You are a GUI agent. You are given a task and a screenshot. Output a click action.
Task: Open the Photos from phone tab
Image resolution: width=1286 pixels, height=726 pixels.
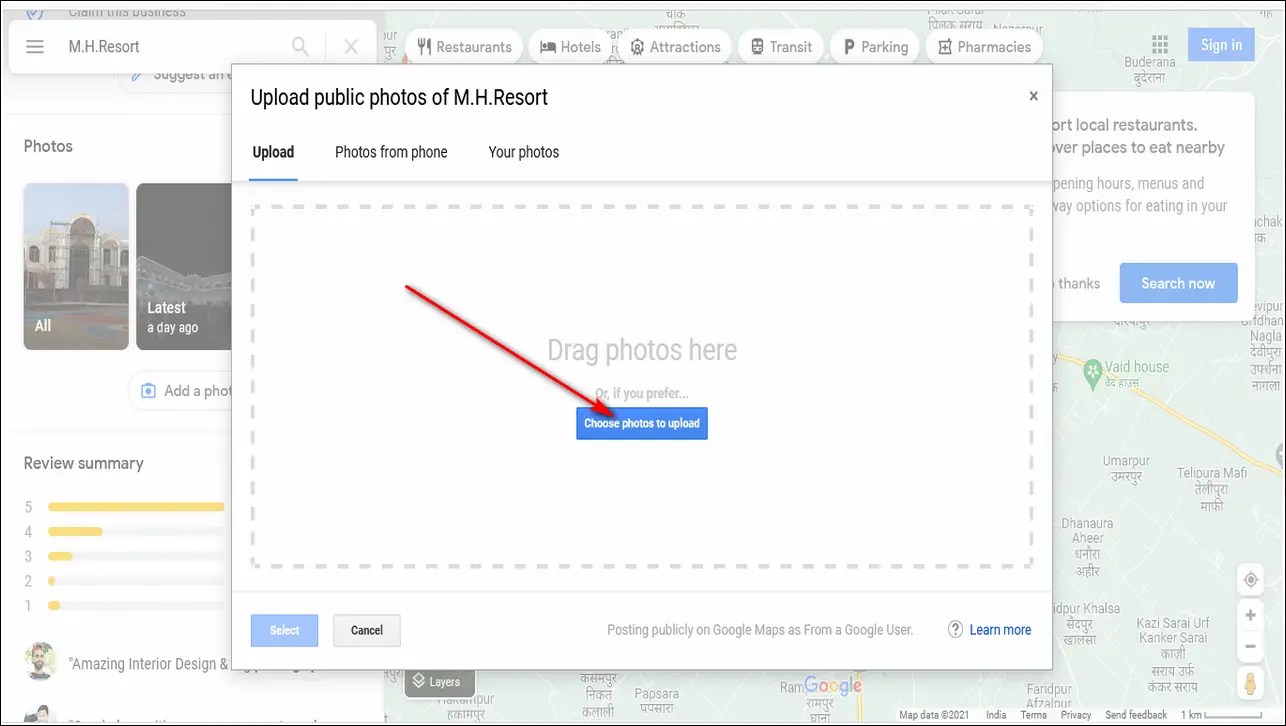click(391, 153)
